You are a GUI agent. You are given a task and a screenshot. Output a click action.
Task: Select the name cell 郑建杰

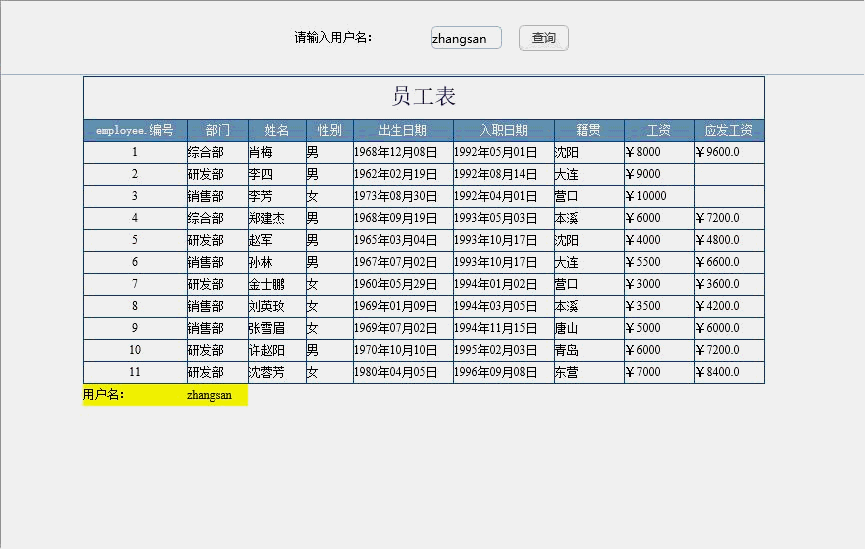coord(277,218)
